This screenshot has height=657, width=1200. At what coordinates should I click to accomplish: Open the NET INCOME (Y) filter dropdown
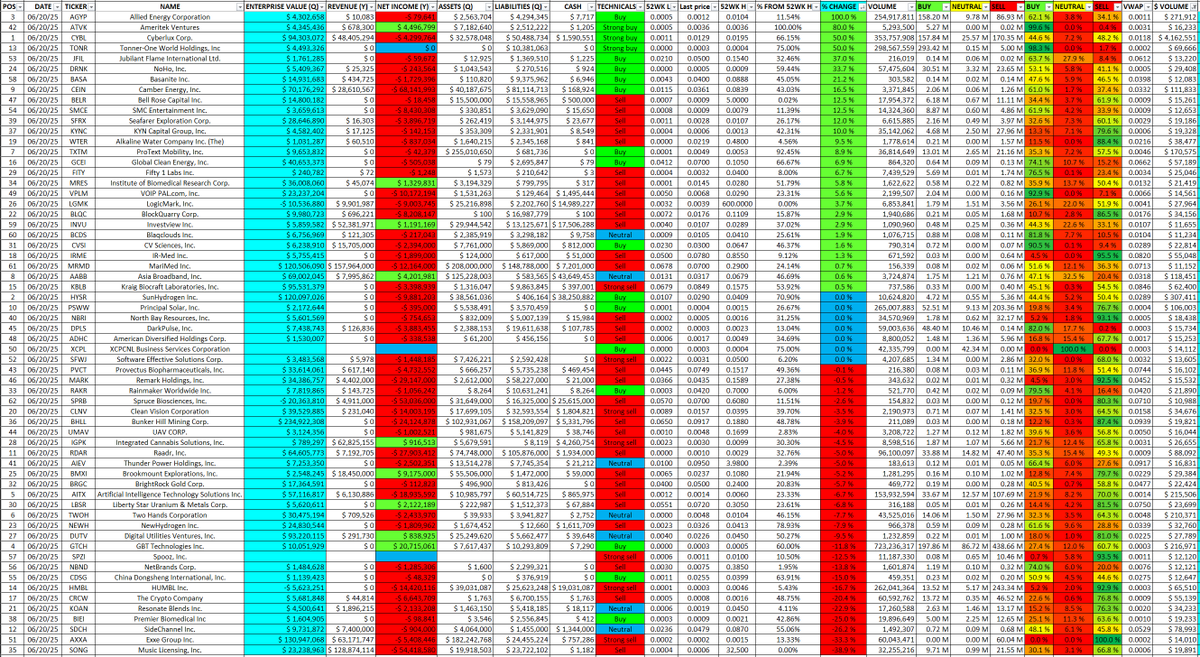[433, 6]
